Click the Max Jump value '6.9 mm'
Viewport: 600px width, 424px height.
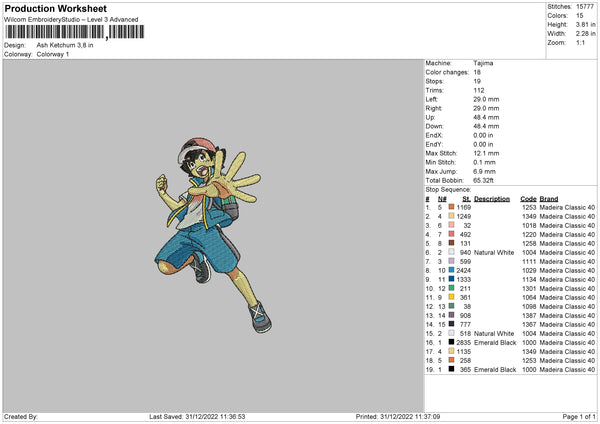[x=484, y=171]
